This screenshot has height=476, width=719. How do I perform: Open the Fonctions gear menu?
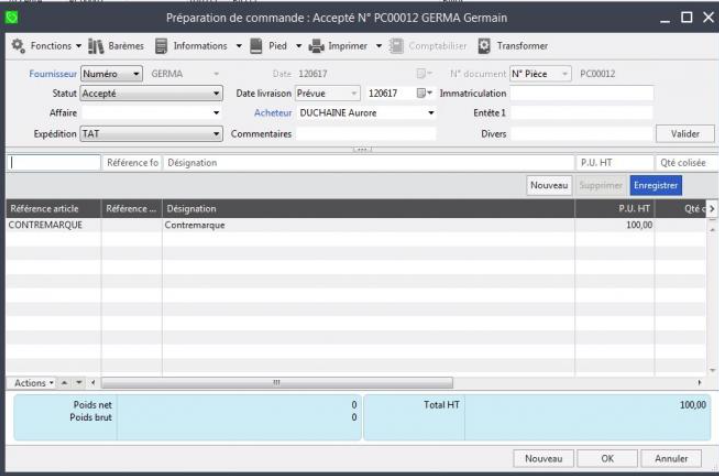pos(18,46)
